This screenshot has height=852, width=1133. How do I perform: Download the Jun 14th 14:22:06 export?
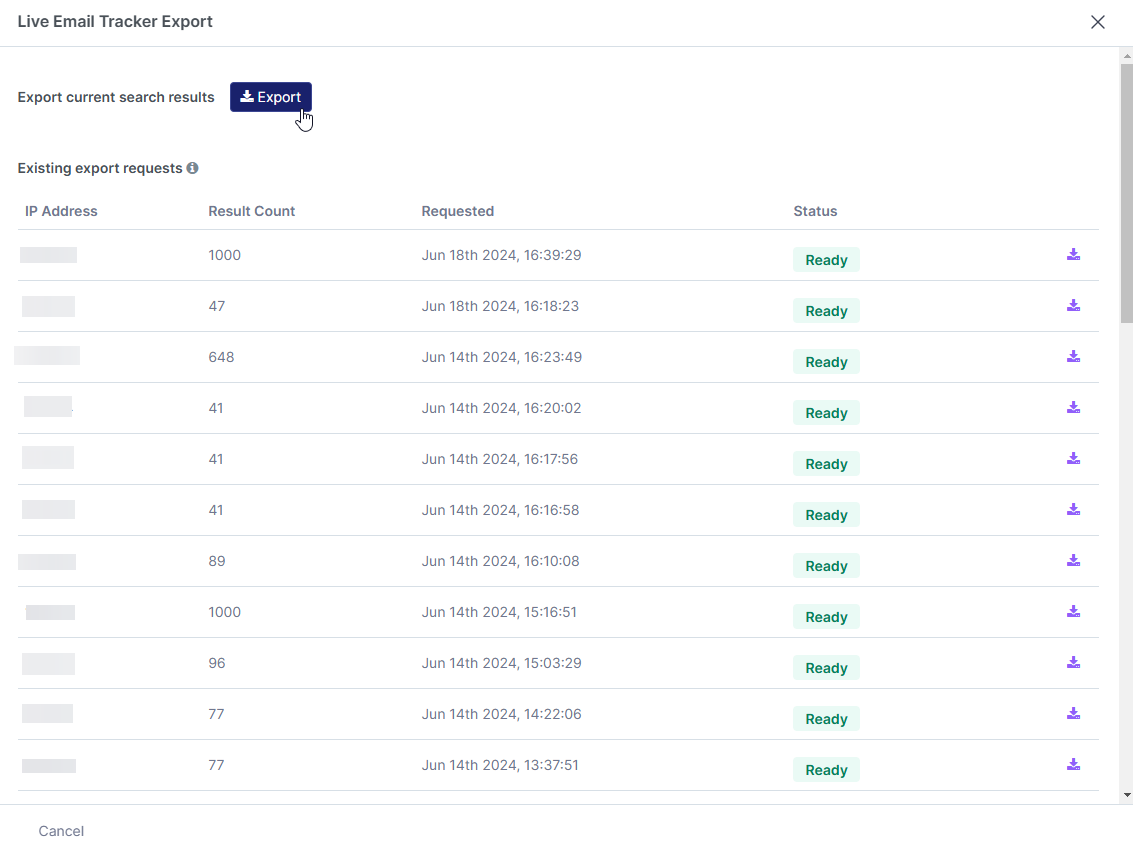[x=1073, y=713]
